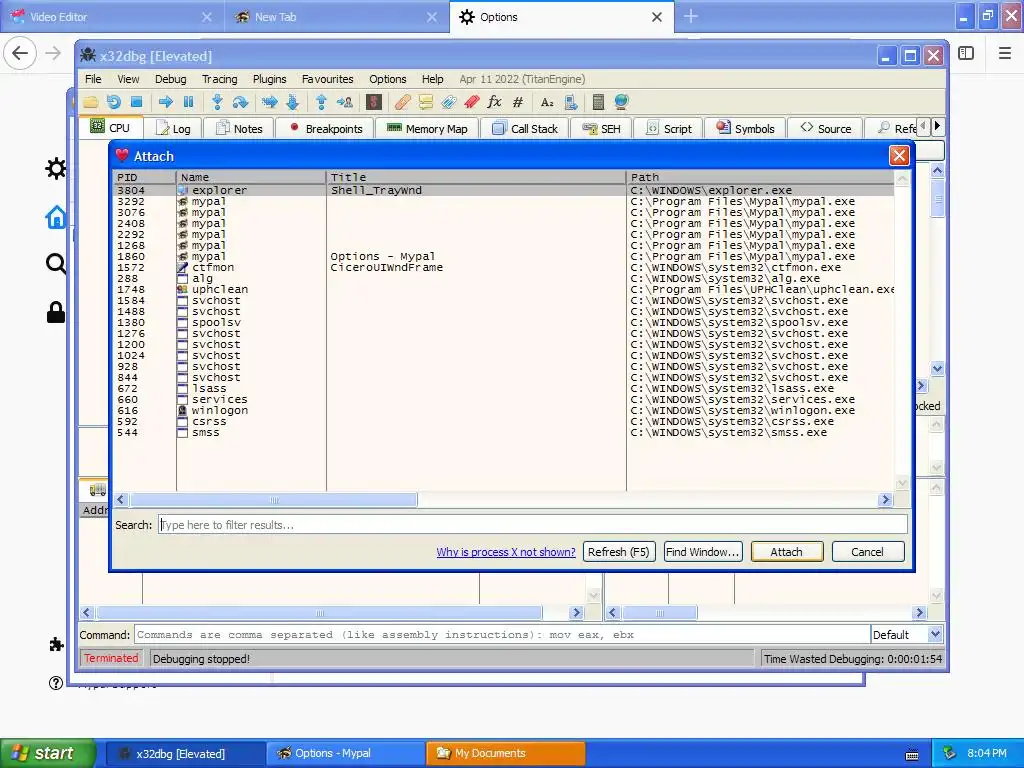Open the Calculator icon
The image size is (1024, 768).
click(598, 102)
